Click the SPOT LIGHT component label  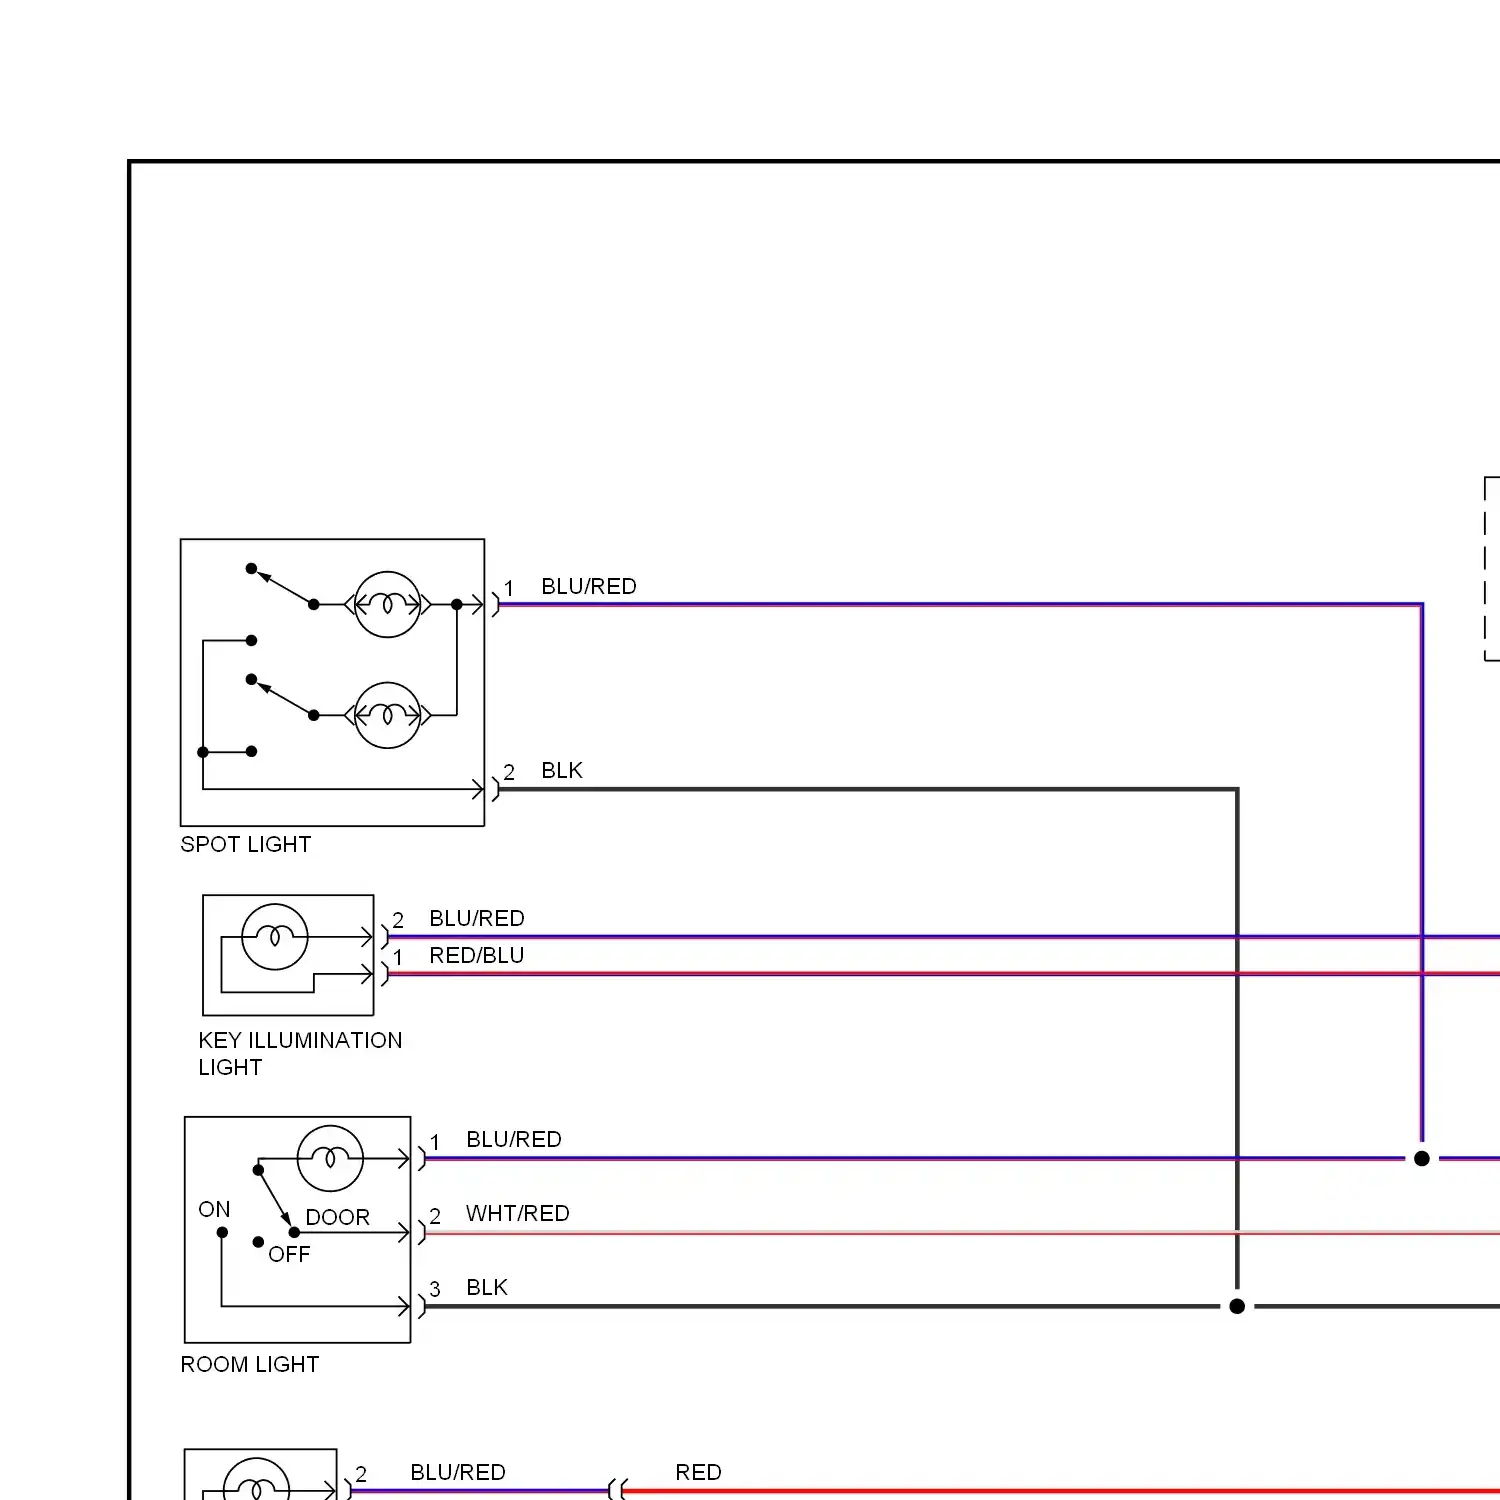click(245, 844)
